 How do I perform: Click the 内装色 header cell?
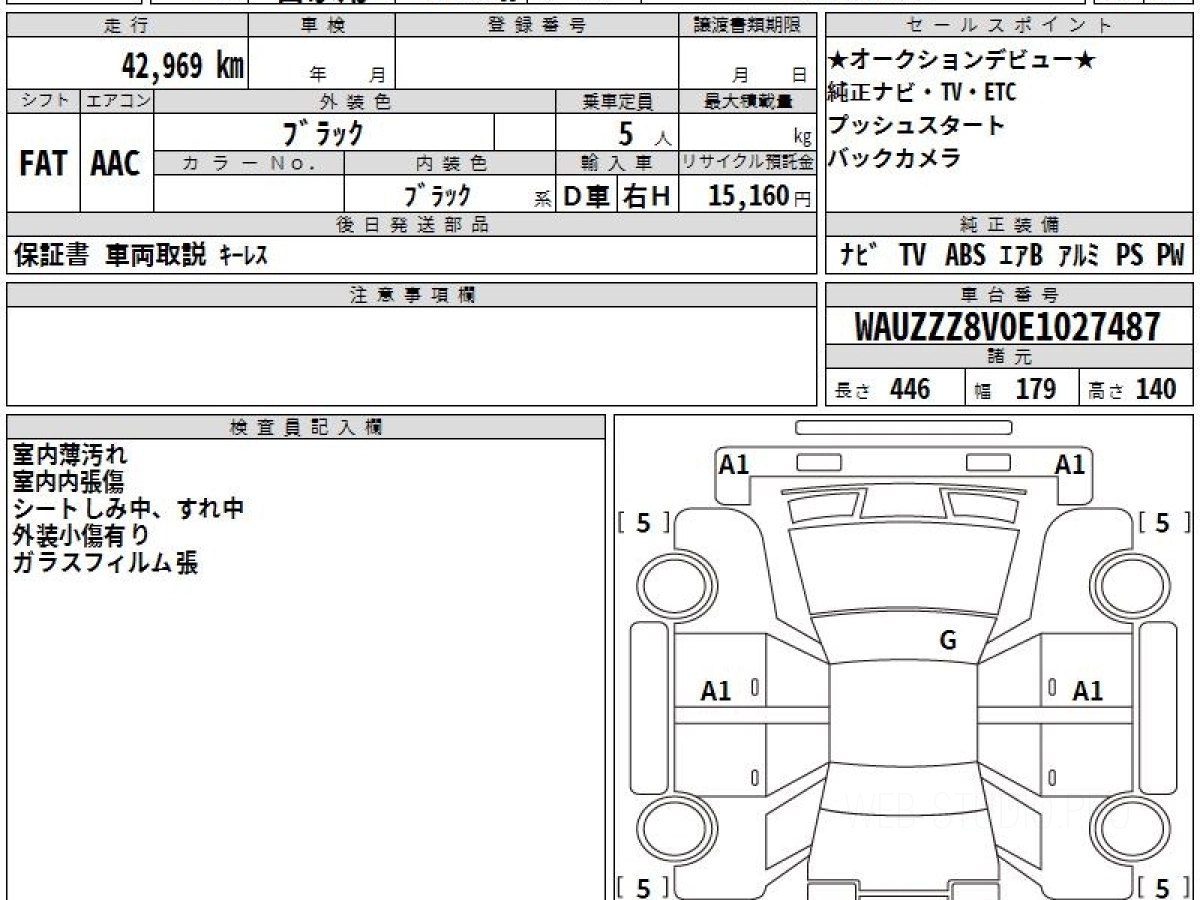[x=450, y=163]
